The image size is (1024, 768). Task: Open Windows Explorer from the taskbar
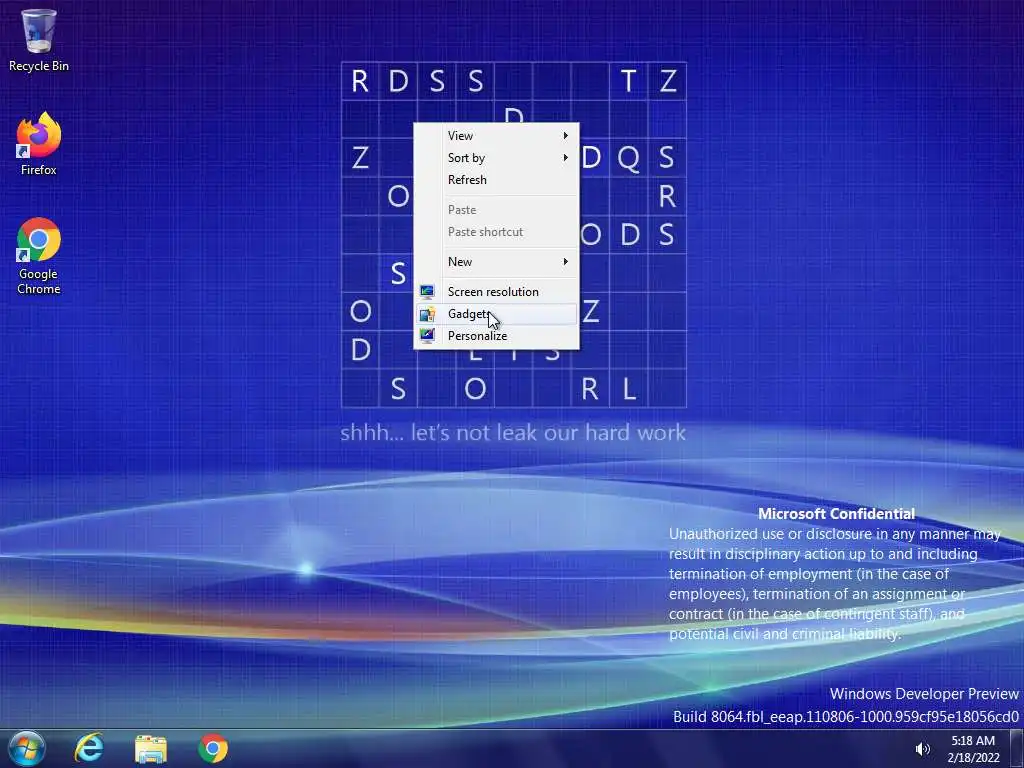151,748
